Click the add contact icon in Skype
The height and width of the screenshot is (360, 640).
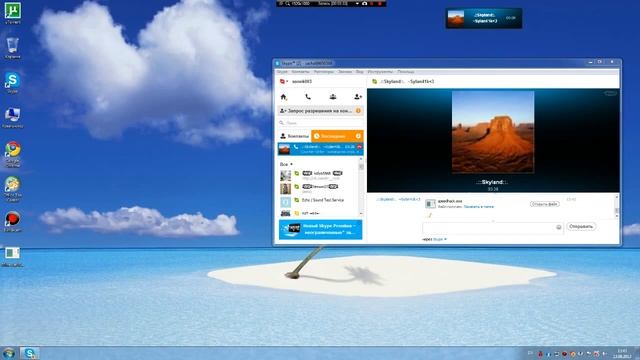(358, 97)
